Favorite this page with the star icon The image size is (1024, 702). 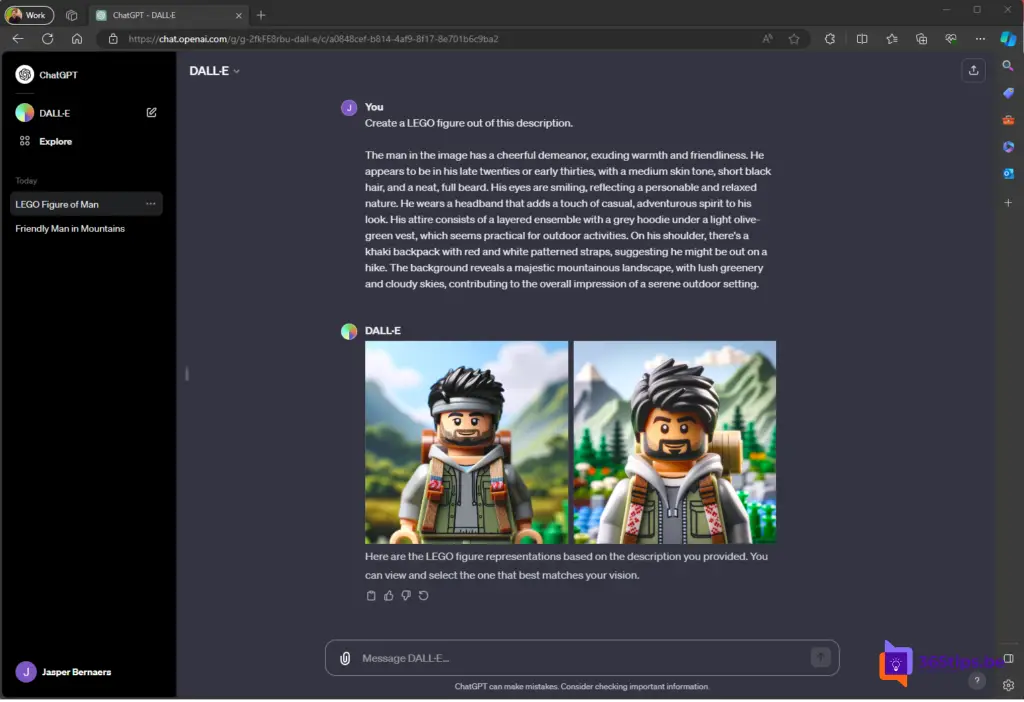coord(793,39)
